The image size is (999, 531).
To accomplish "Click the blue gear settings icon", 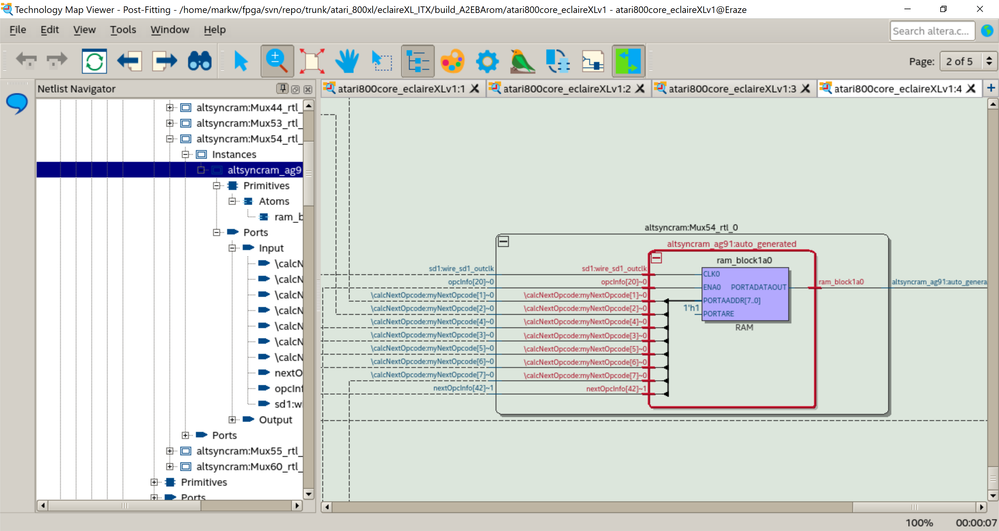I will pyautogui.click(x=487, y=61).
